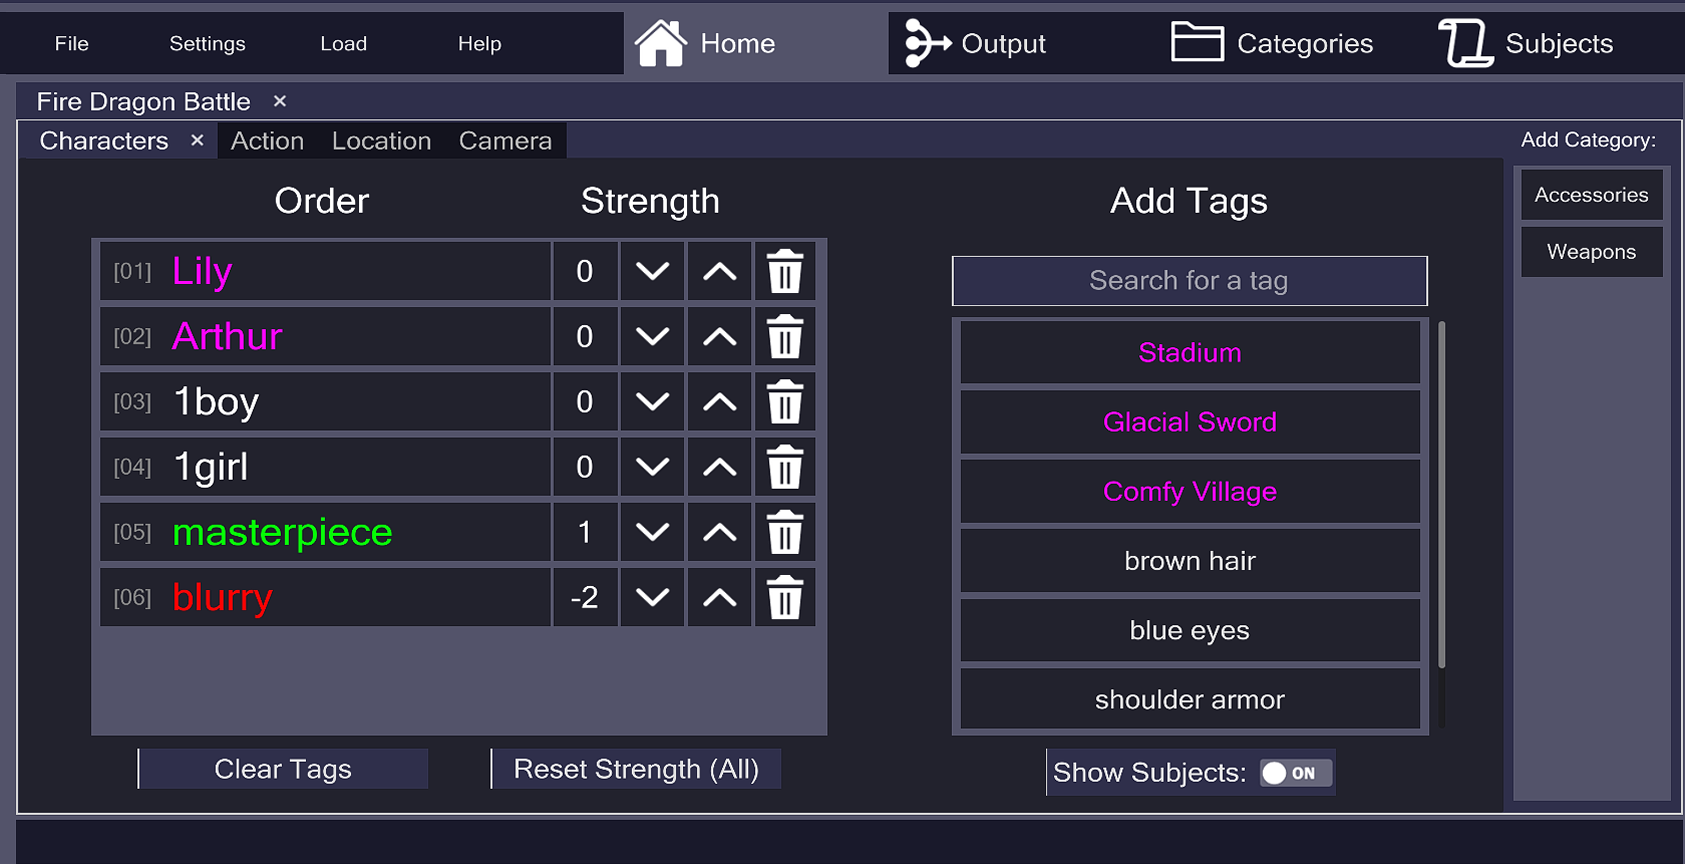Raise strength of the 1girl tag
Image resolution: width=1685 pixels, height=864 pixels.
point(719,467)
